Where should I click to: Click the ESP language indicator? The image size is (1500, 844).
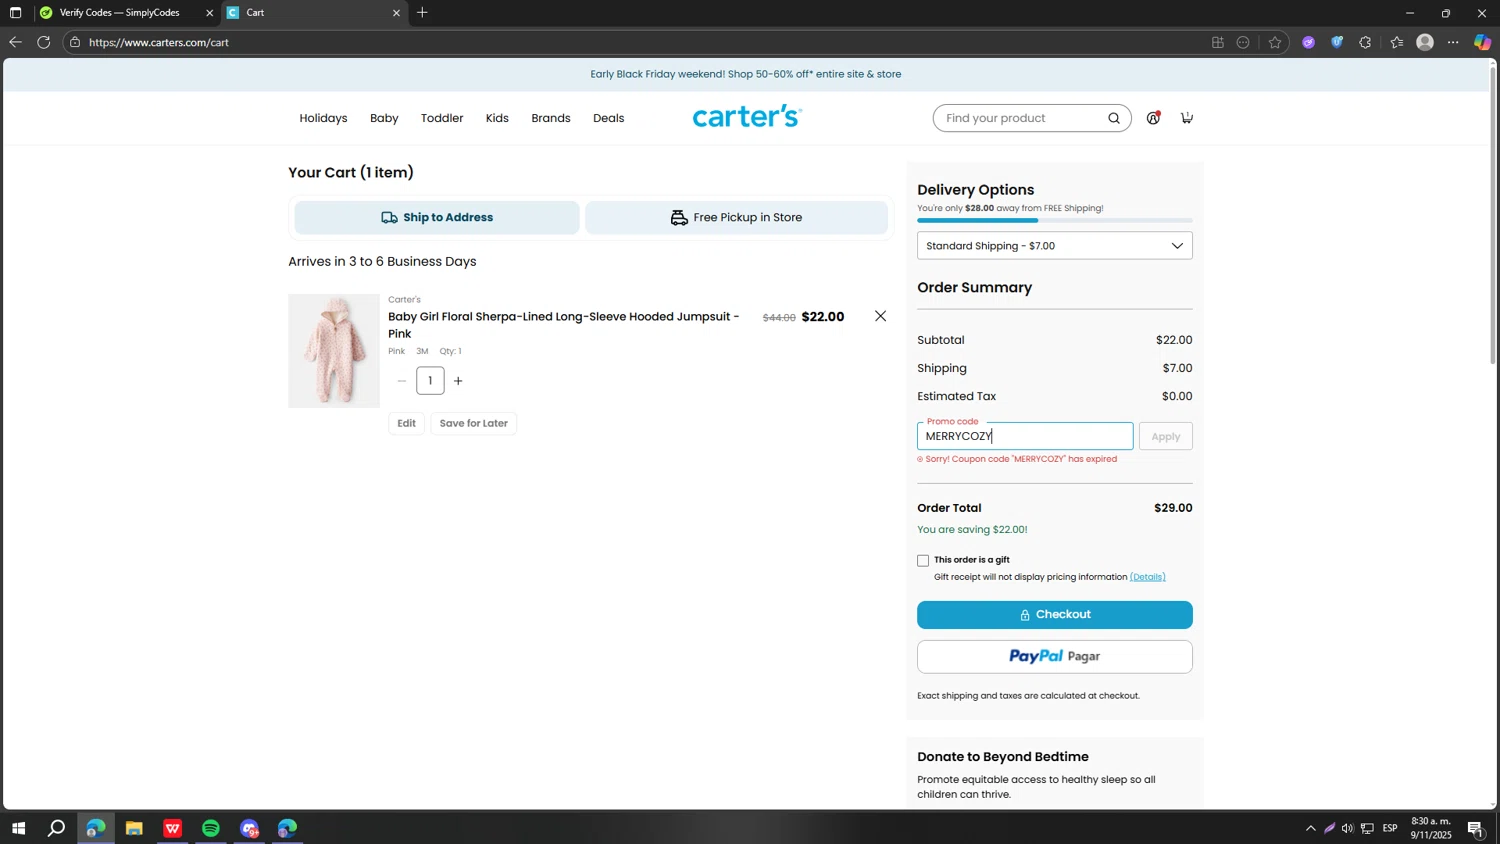(x=1389, y=828)
